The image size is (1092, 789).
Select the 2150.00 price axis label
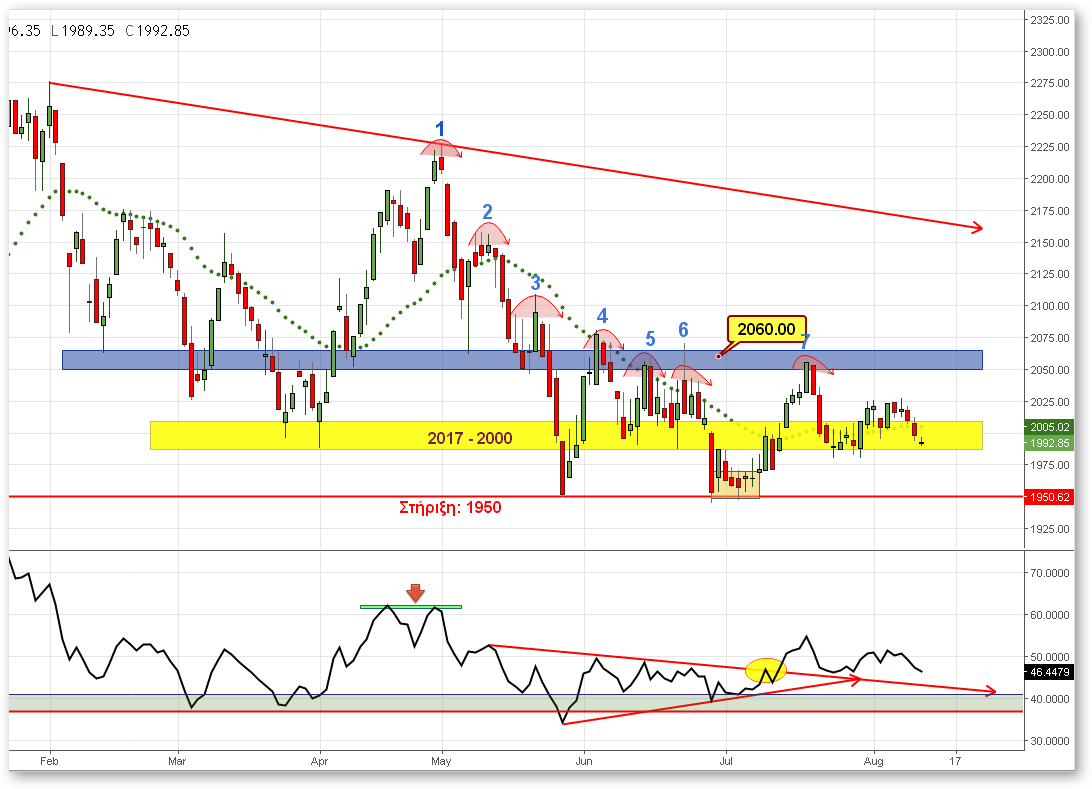(x=1050, y=243)
